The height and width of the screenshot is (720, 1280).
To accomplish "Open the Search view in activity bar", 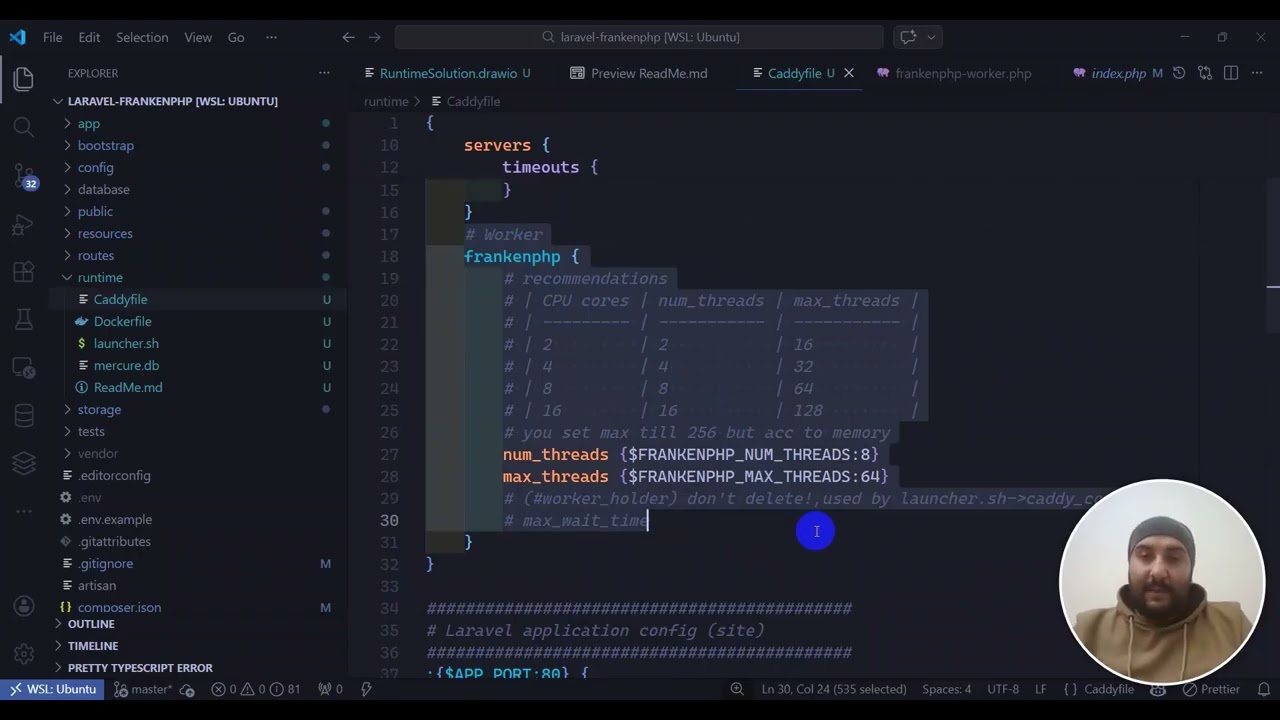I will tap(24, 127).
